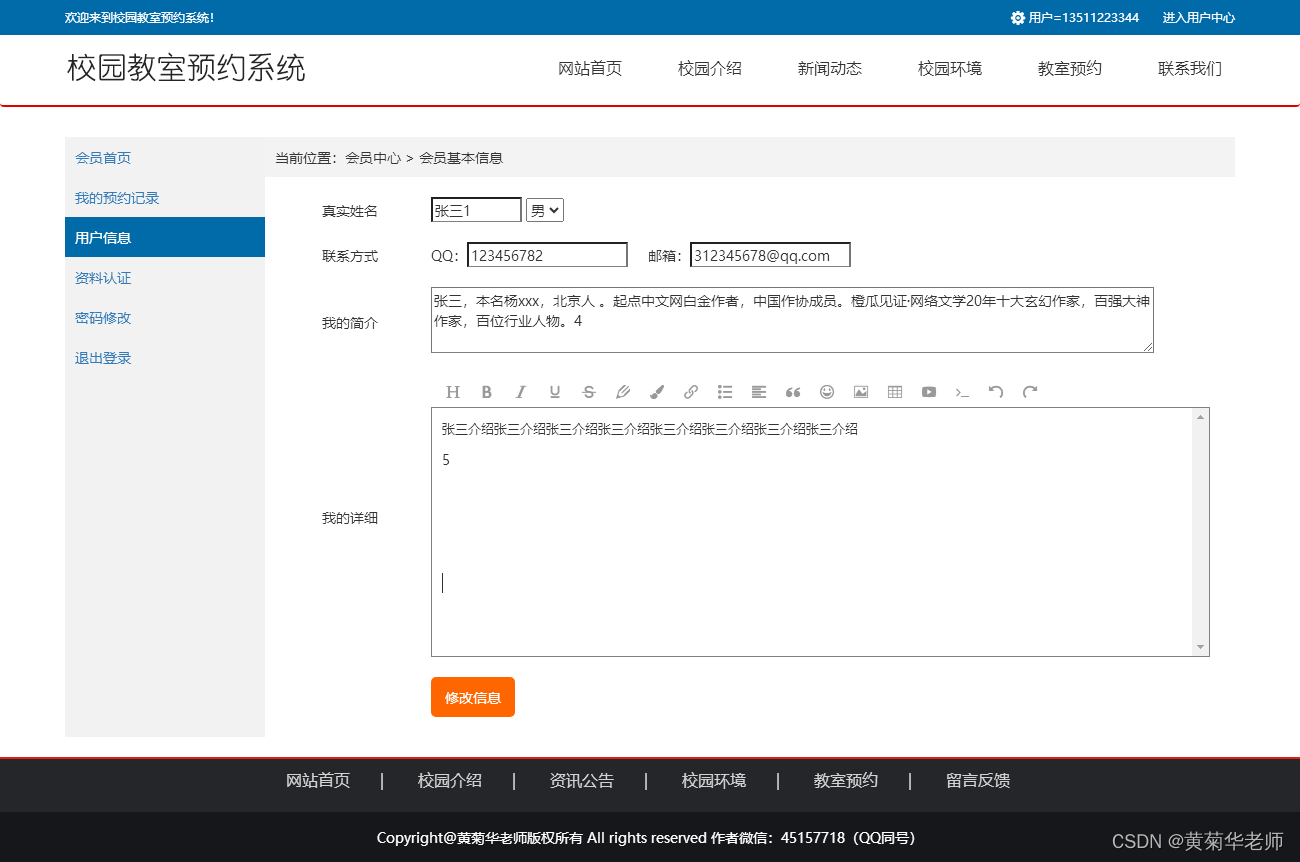The image size is (1300, 862).
Task: Insert an emoji from the editor toolbar
Action: 826,391
